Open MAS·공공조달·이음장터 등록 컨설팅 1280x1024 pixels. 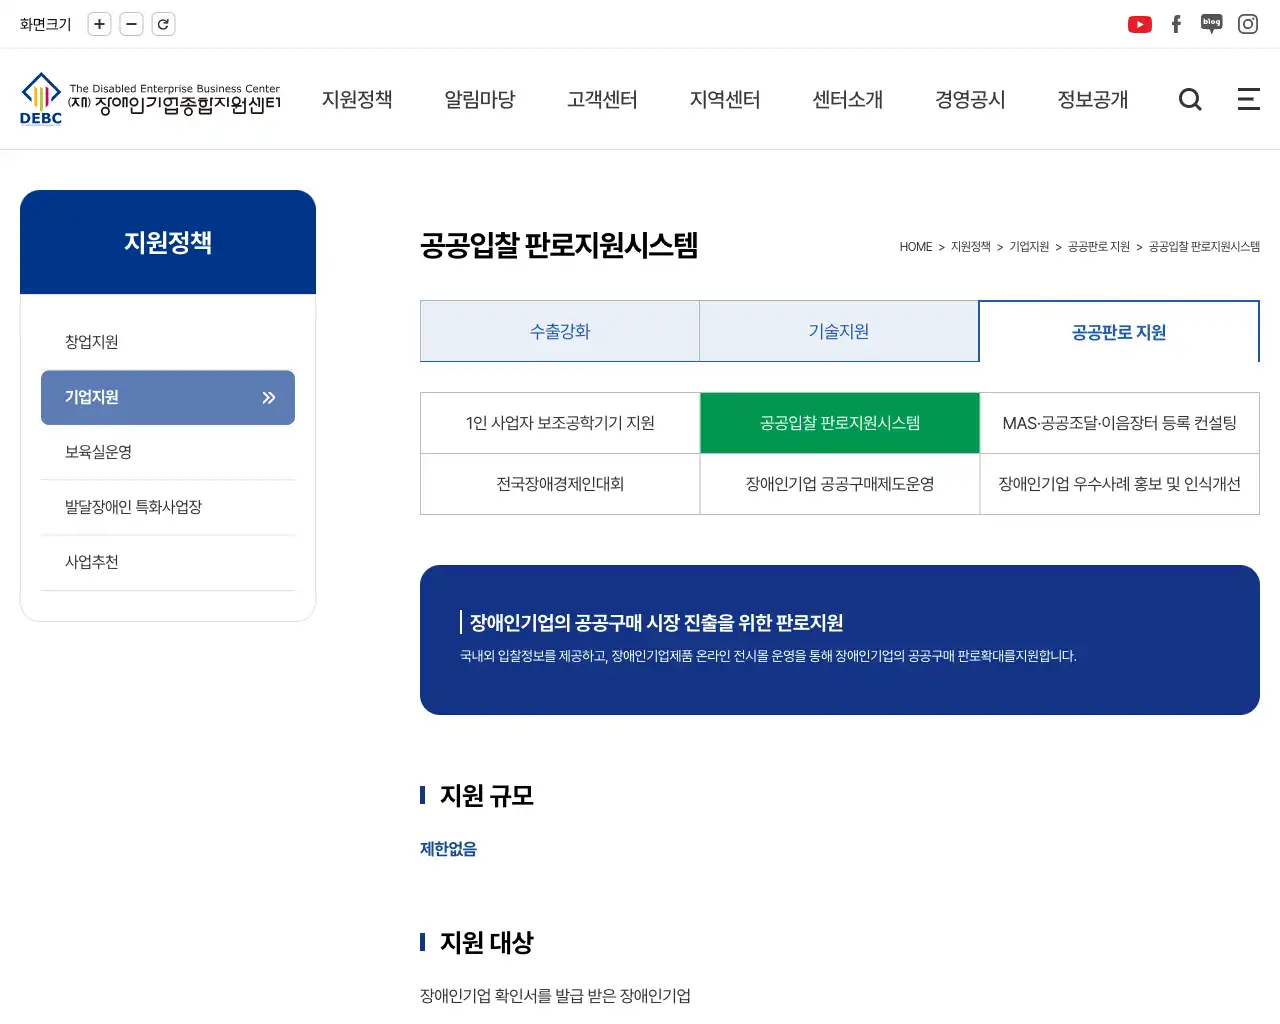(x=1120, y=423)
